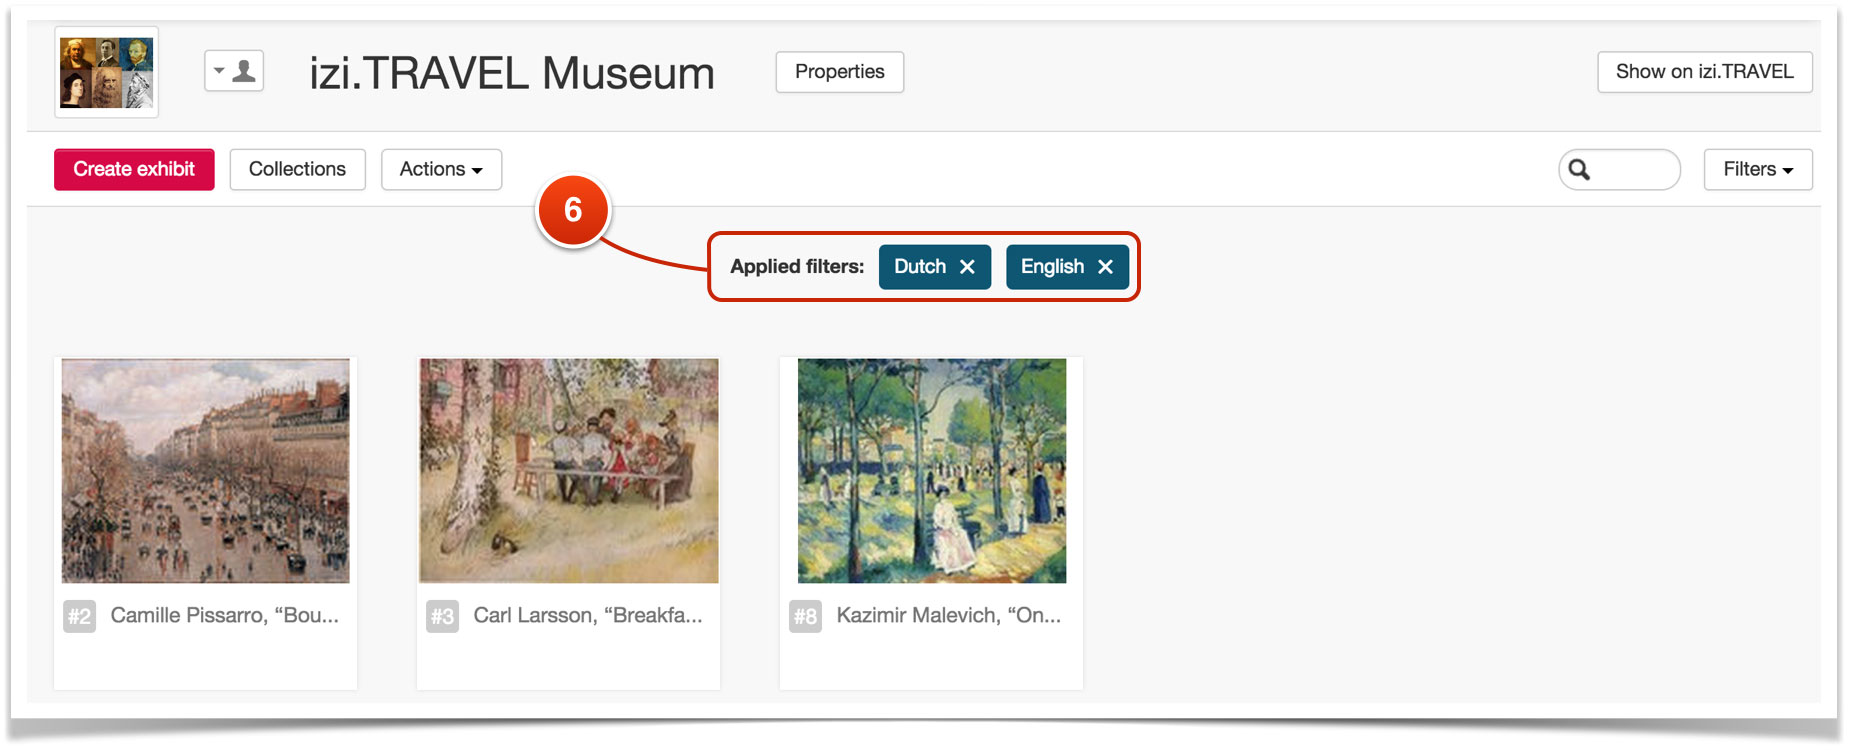Click title "Kazimir Malevich, “On..."
Image resolution: width=1852 pixels, height=754 pixels.
coord(949,615)
